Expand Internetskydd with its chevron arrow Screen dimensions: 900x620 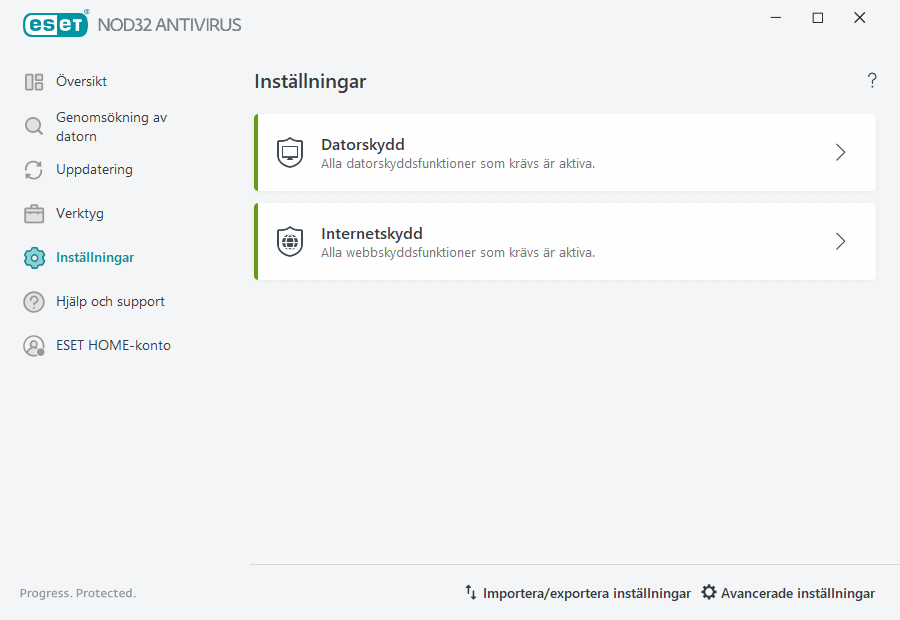(840, 241)
